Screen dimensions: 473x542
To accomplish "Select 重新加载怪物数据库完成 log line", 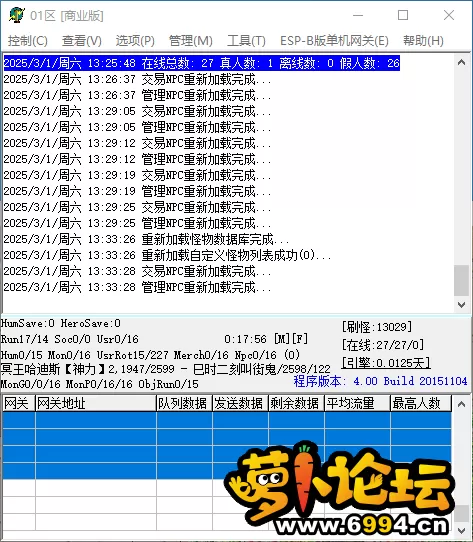I will (147, 239).
